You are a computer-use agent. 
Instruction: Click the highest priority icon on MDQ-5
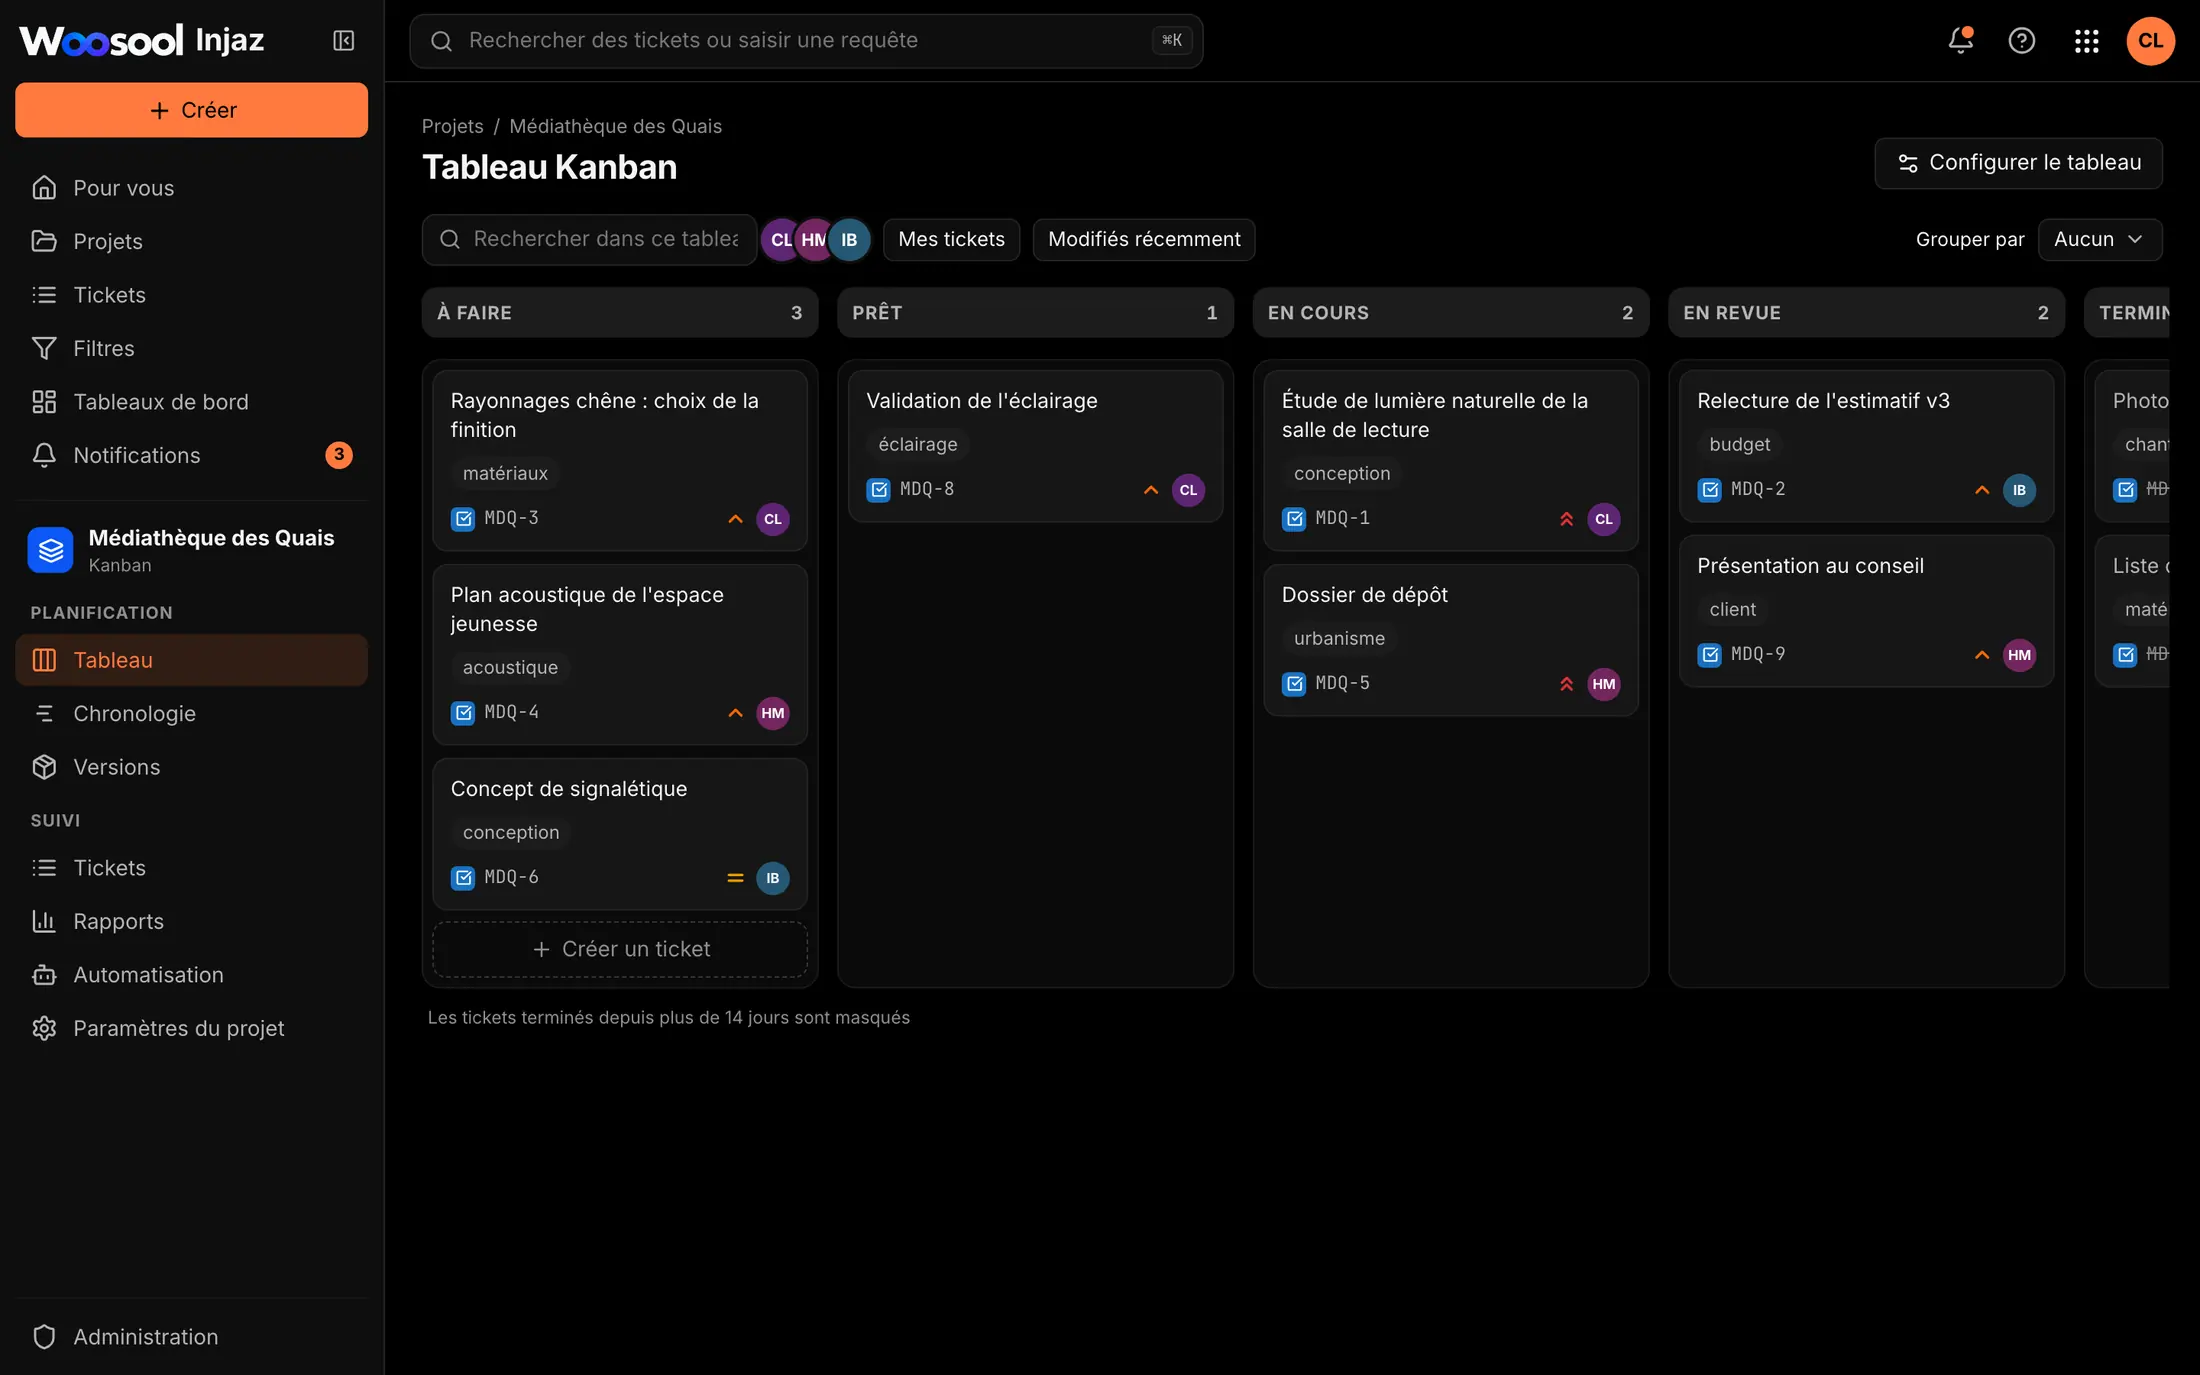(1566, 684)
